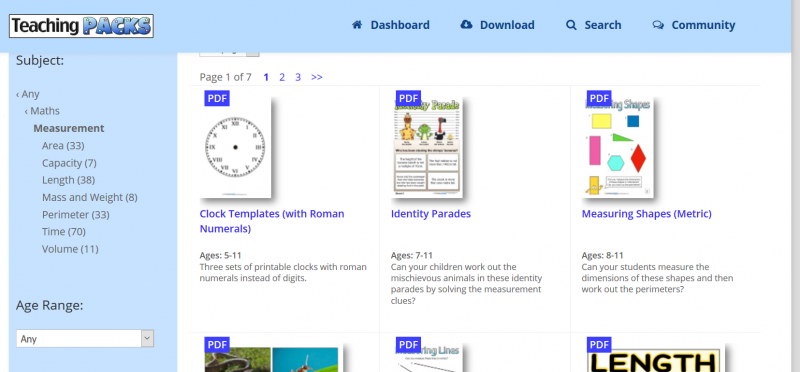This screenshot has height=372, width=800.
Task: Click the PDF badge on Measuring Lines
Action: tap(408, 344)
